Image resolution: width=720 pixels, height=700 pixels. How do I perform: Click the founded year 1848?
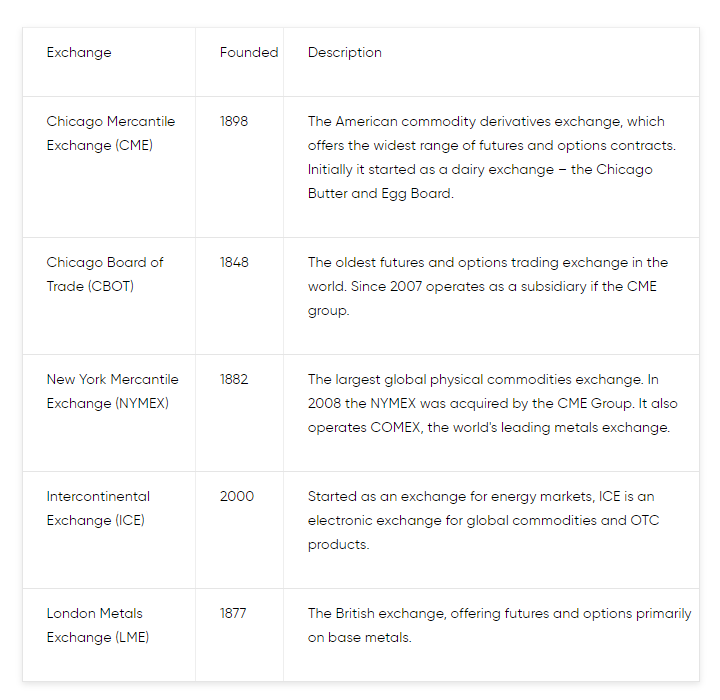(234, 262)
